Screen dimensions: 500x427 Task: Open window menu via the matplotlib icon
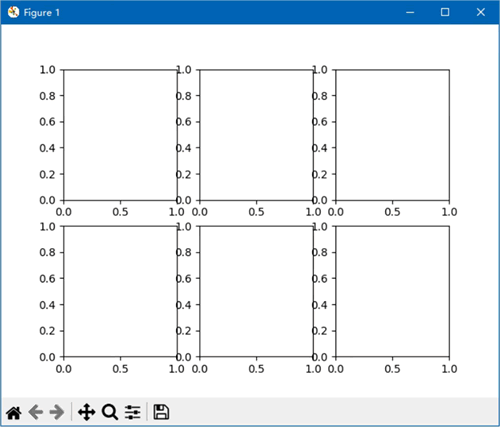tap(13, 12)
